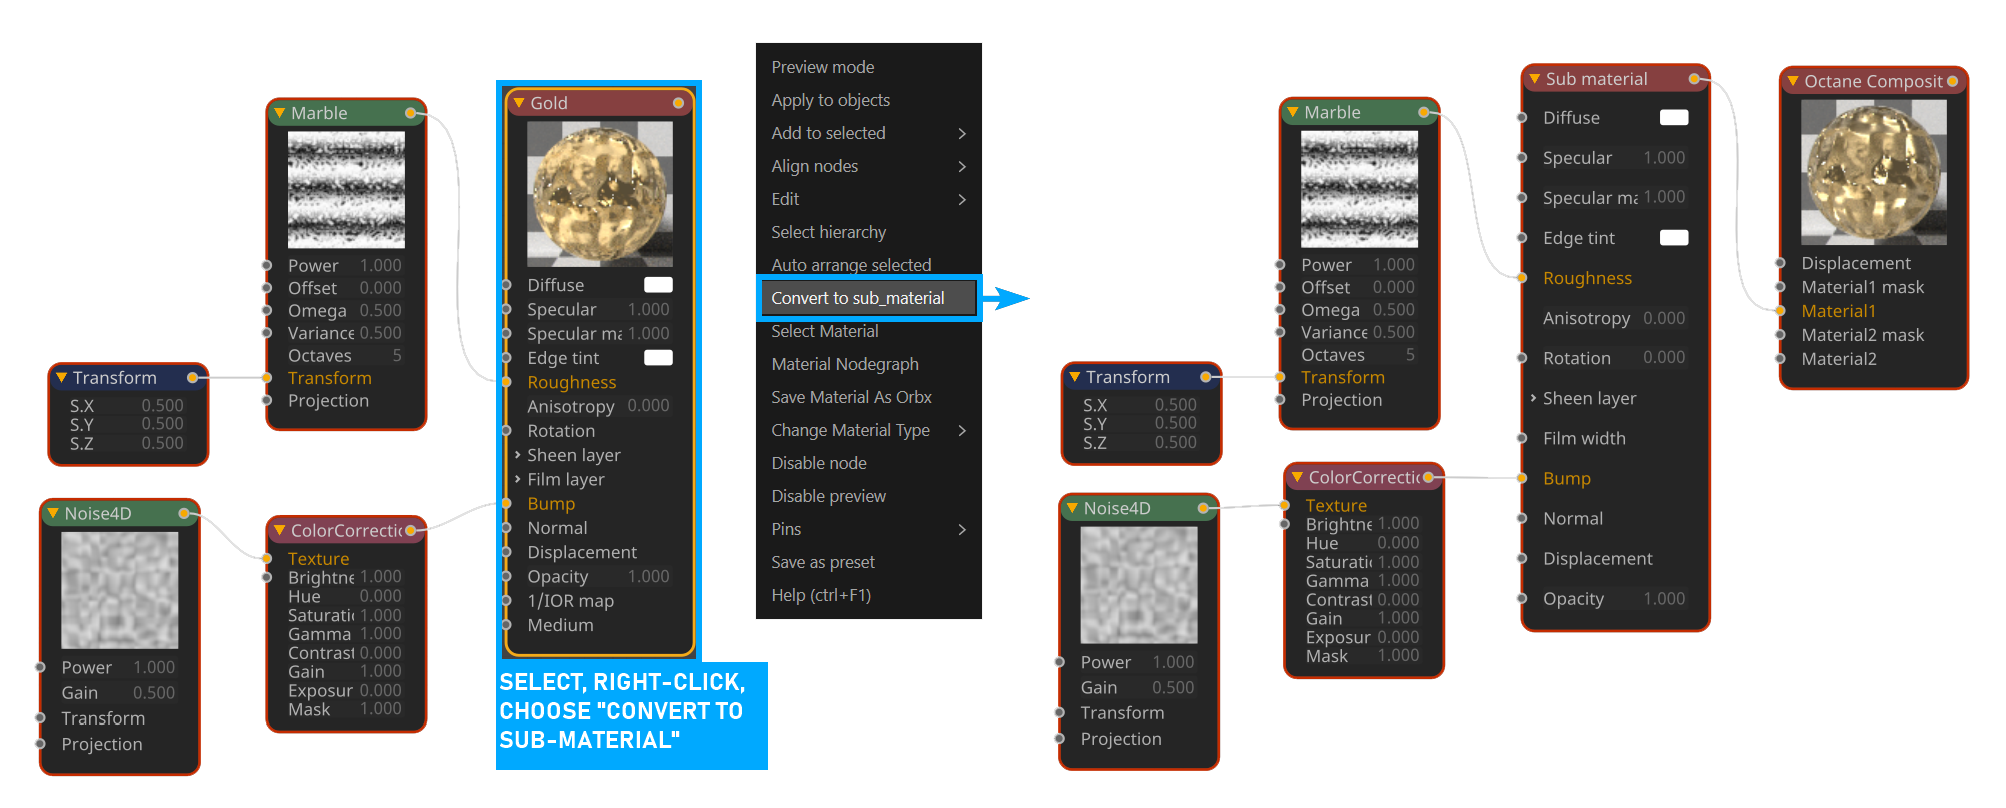
Task: Click the Gold node's output pin
Action: 678,103
